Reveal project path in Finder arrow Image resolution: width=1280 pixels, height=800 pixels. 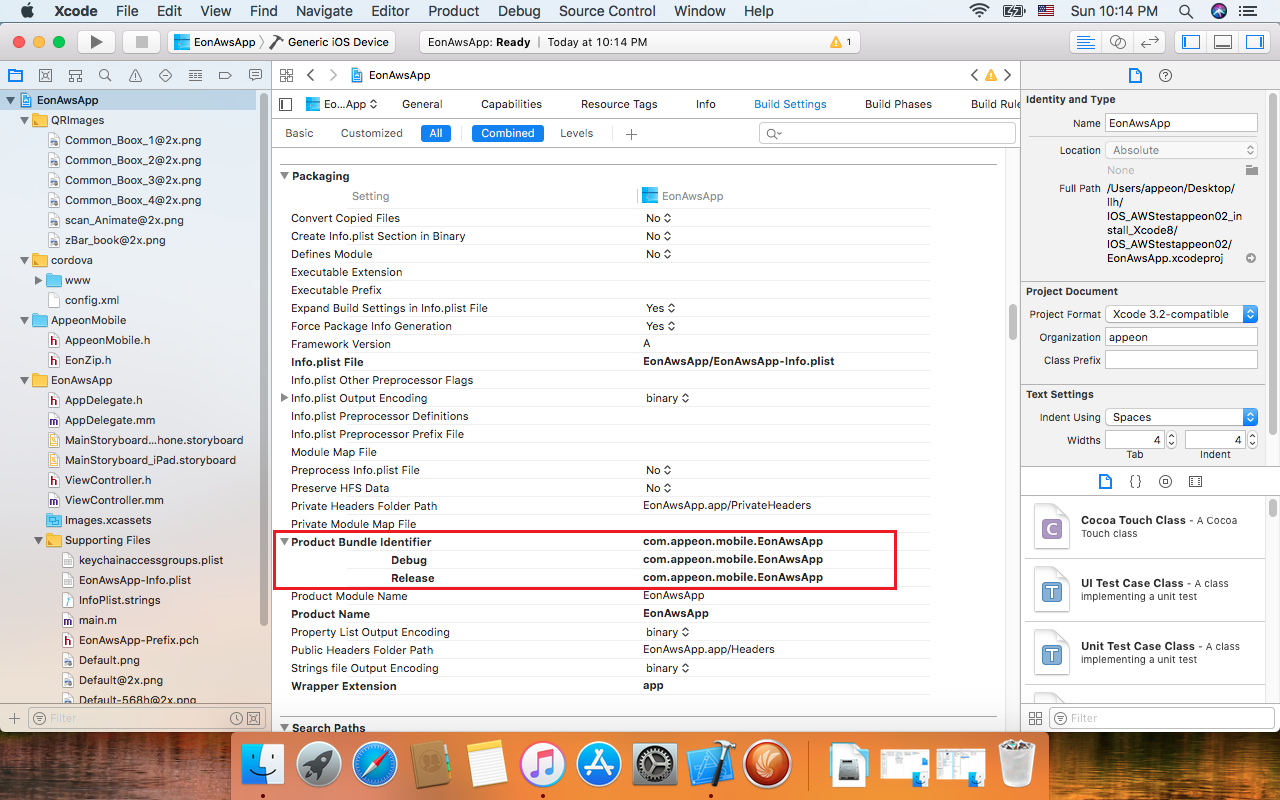(1250, 258)
